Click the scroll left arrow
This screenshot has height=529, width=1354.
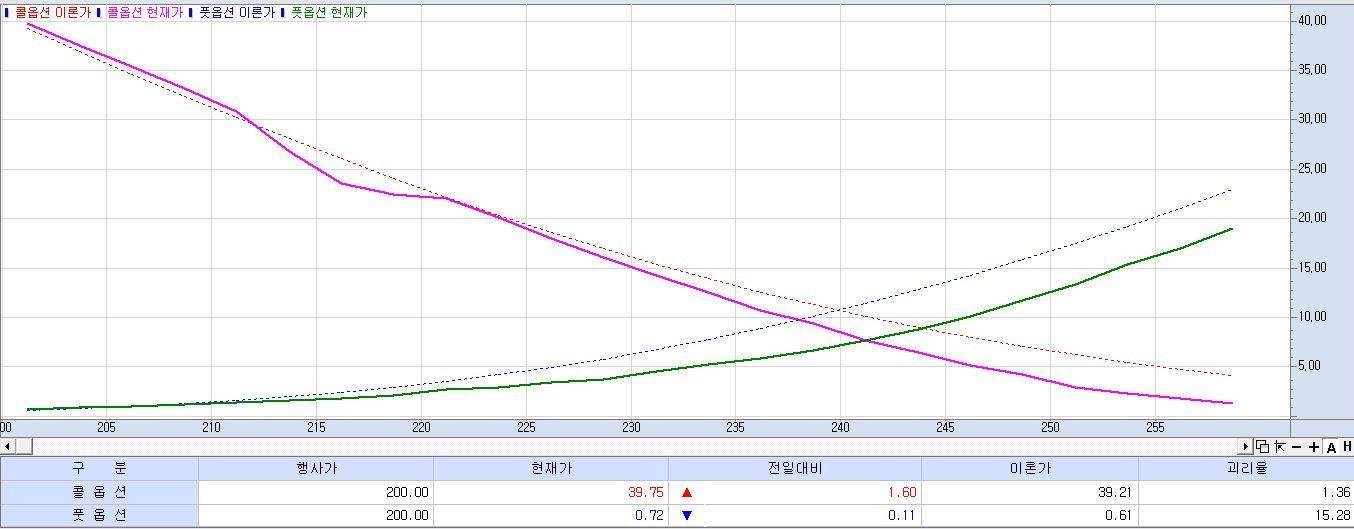pos(6,447)
